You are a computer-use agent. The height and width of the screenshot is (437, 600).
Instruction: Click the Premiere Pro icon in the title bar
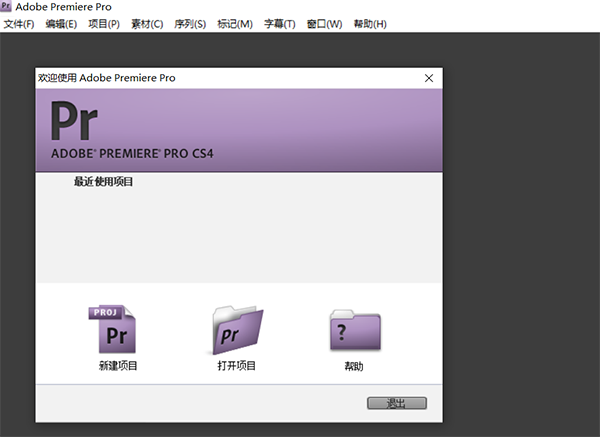click(6, 6)
